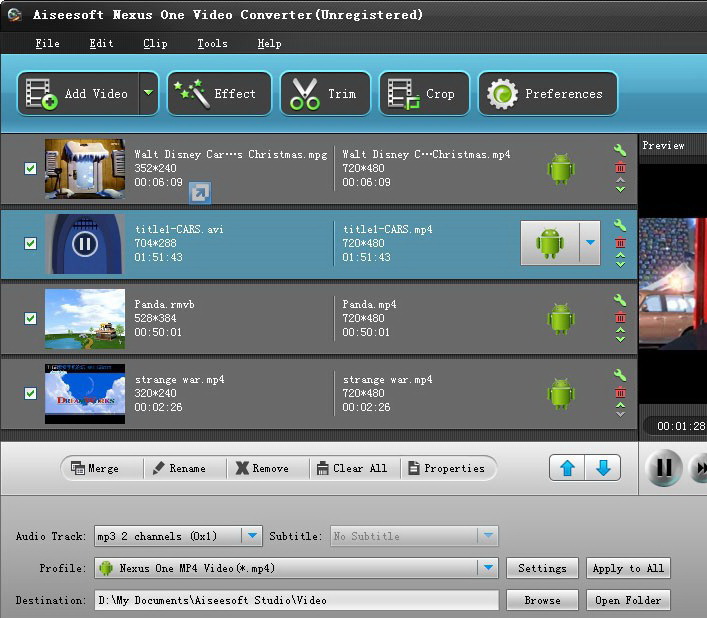Delete title1-CARS row with red trash icon
The image size is (707, 618).
pos(620,243)
